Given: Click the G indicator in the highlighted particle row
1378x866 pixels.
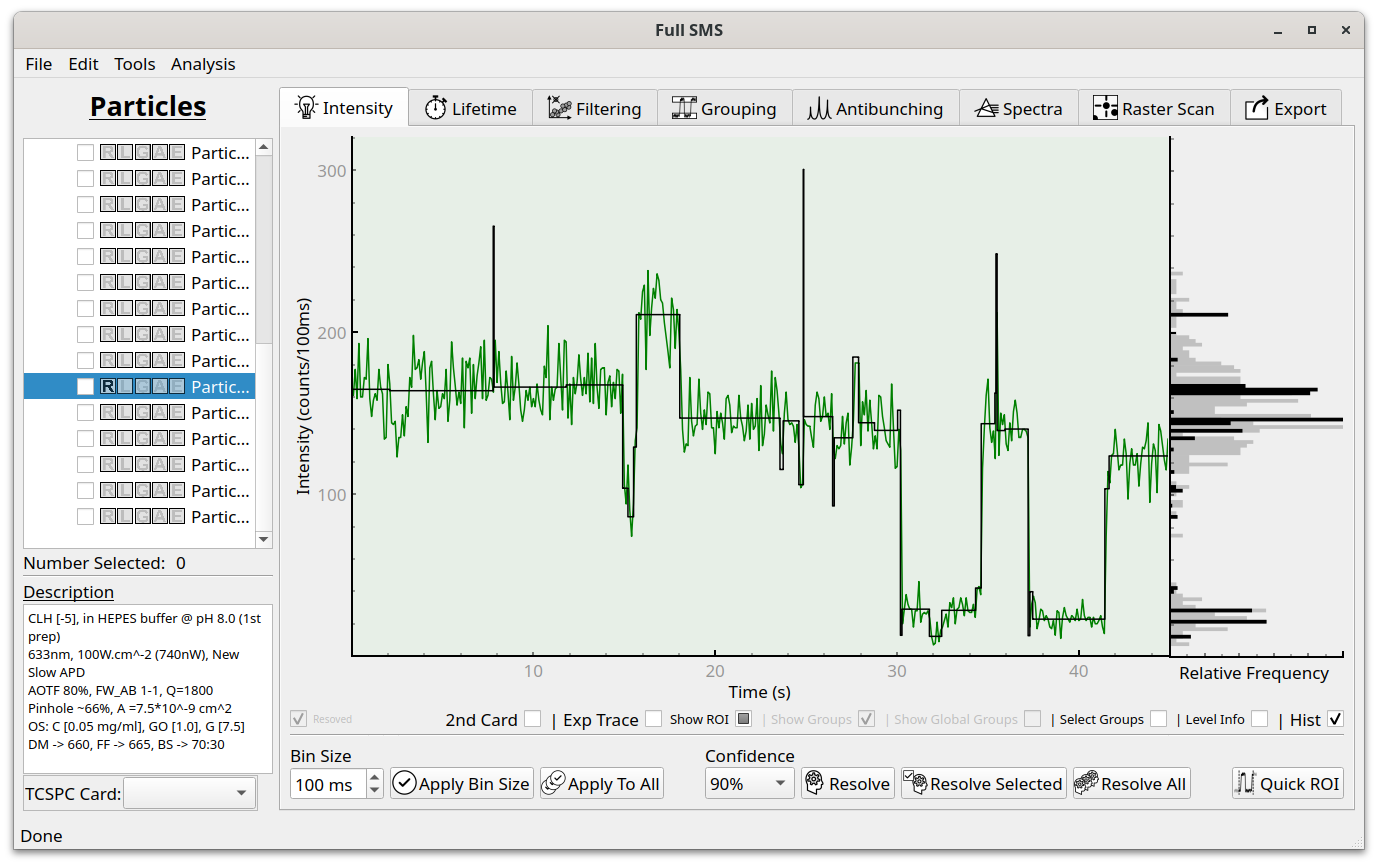Looking at the screenshot, I should pos(142,387).
